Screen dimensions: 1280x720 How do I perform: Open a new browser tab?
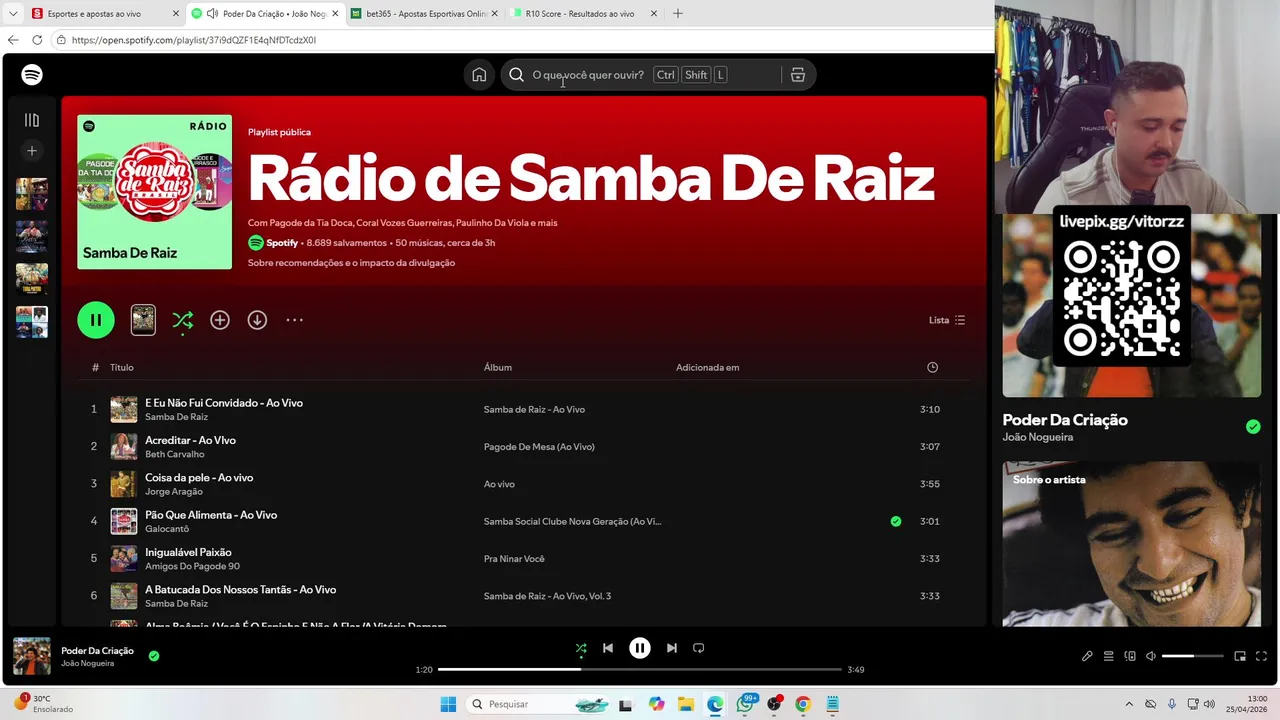pos(678,14)
